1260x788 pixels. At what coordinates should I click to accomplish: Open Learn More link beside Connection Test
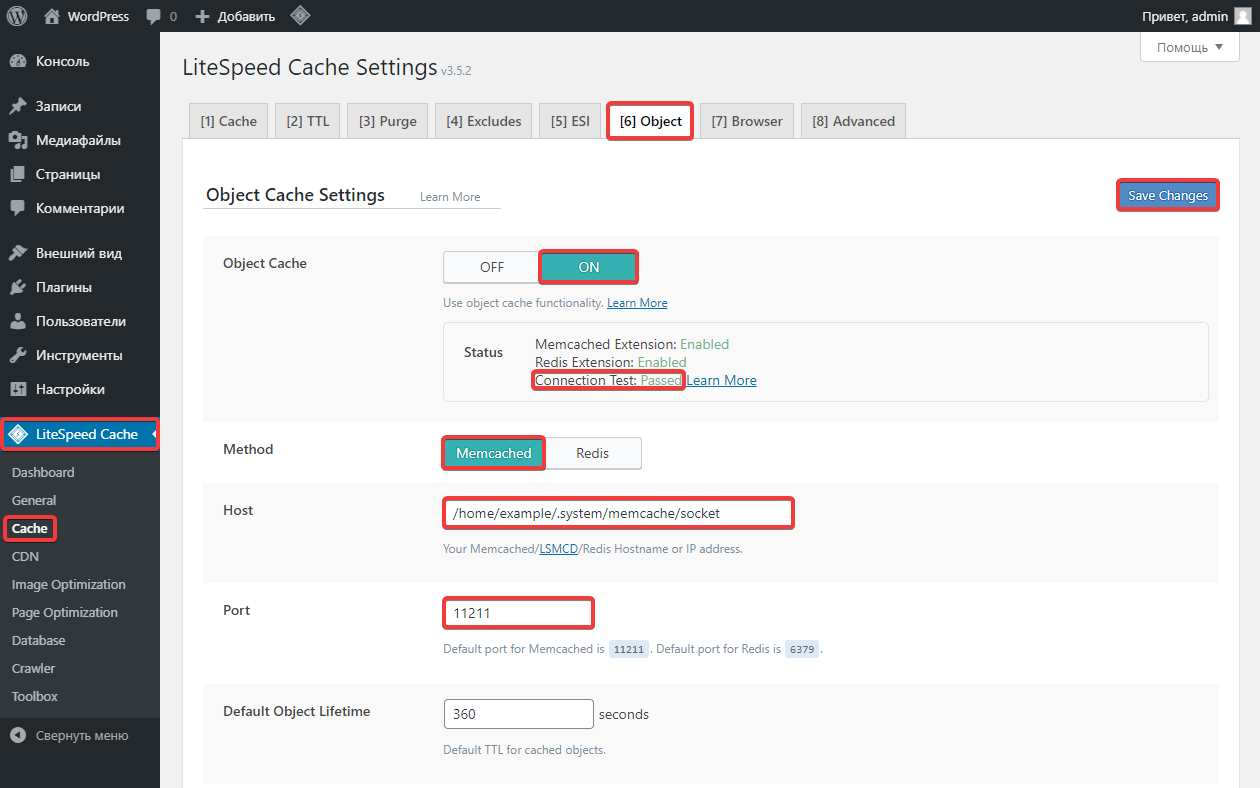tap(721, 380)
